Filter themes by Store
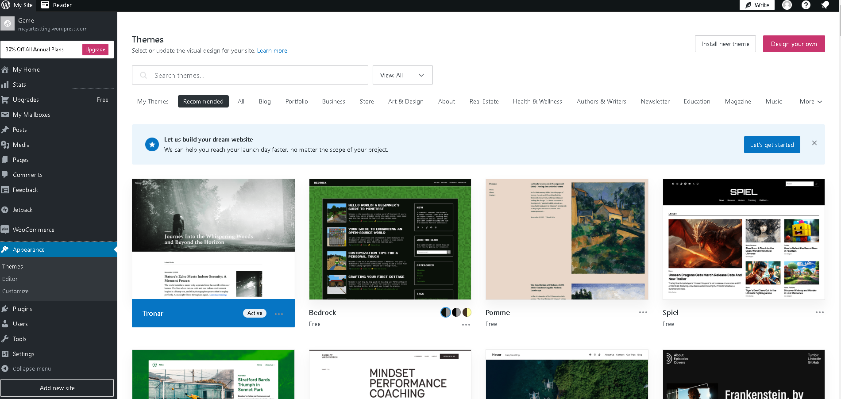 367,101
